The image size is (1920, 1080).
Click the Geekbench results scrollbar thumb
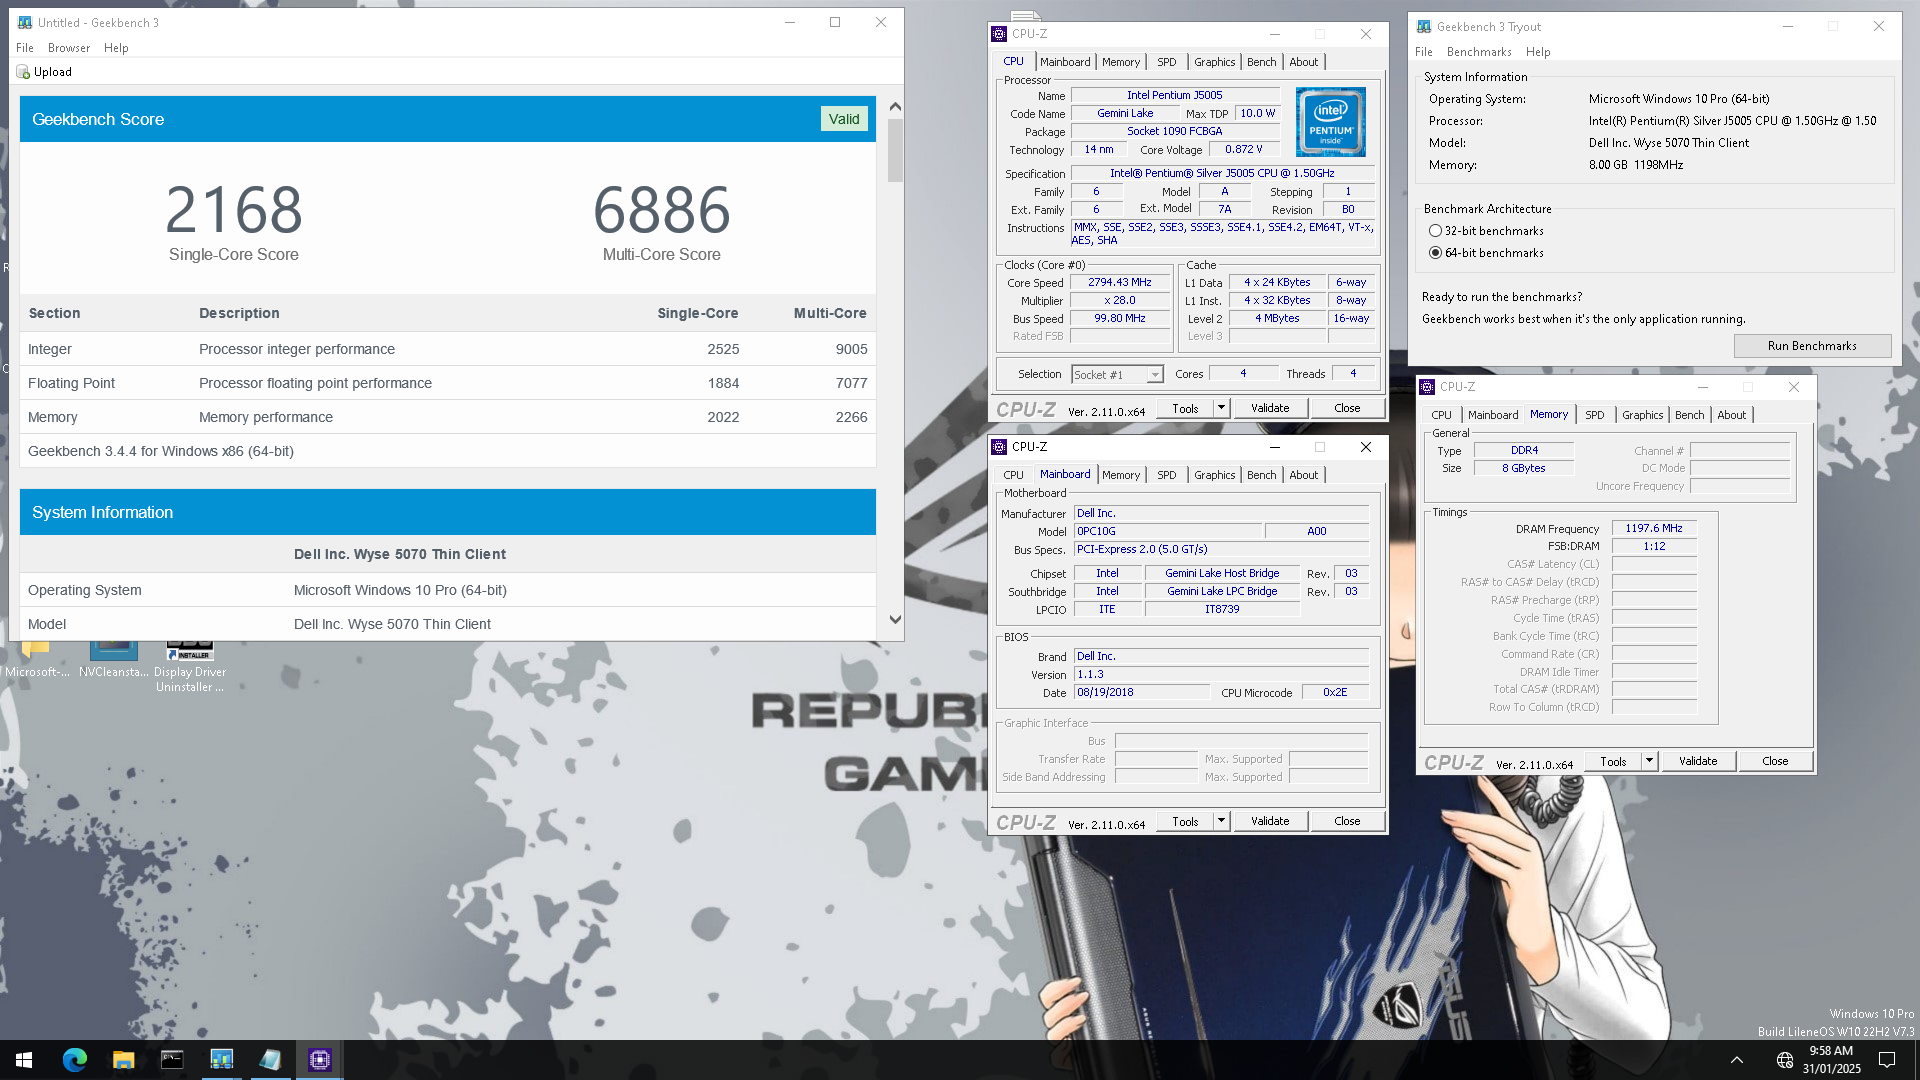(895, 151)
